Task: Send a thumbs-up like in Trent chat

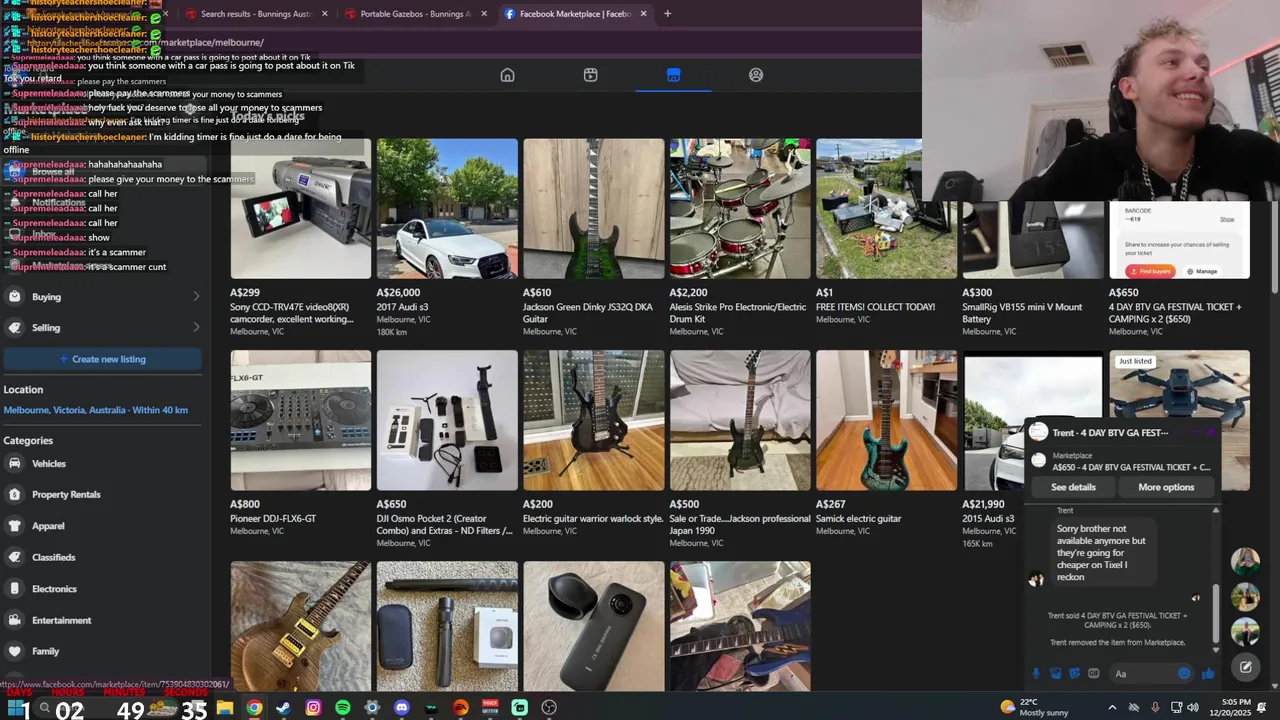Action: (x=1208, y=674)
